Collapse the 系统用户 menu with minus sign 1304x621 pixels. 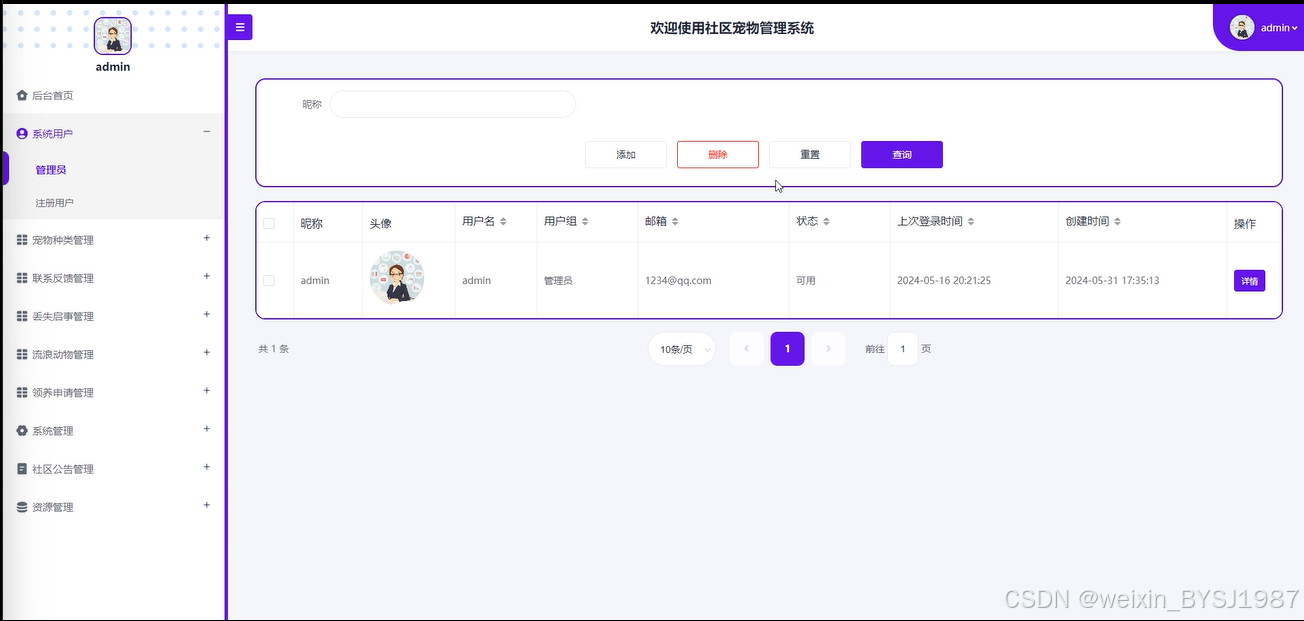[207, 132]
